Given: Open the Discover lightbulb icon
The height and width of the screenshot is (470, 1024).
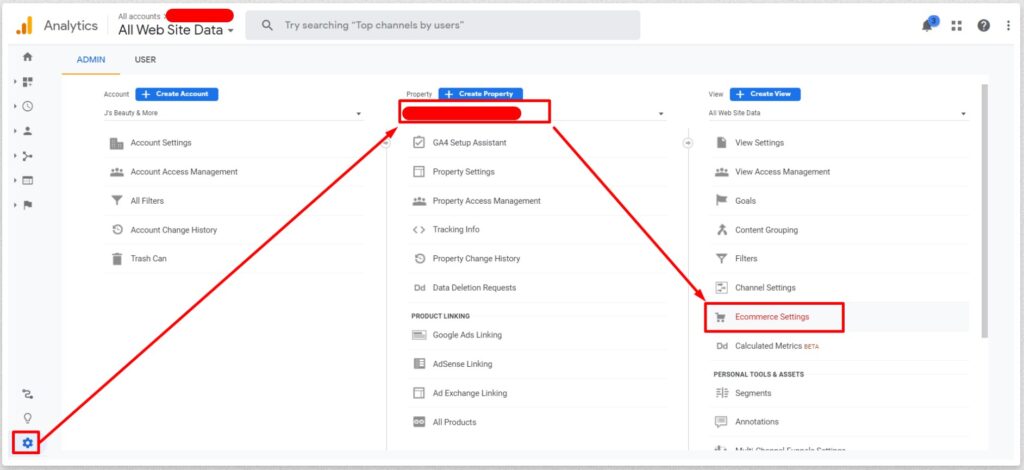Looking at the screenshot, I should click(27, 418).
